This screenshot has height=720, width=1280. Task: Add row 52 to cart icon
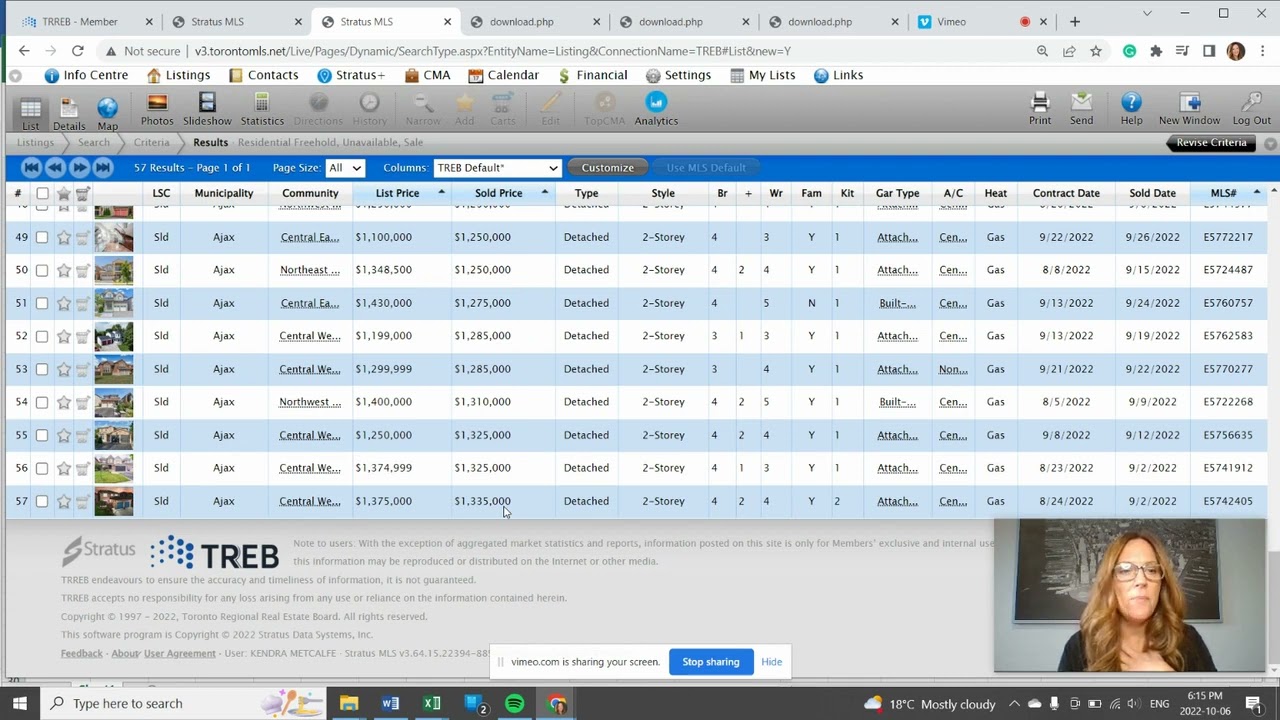(83, 336)
